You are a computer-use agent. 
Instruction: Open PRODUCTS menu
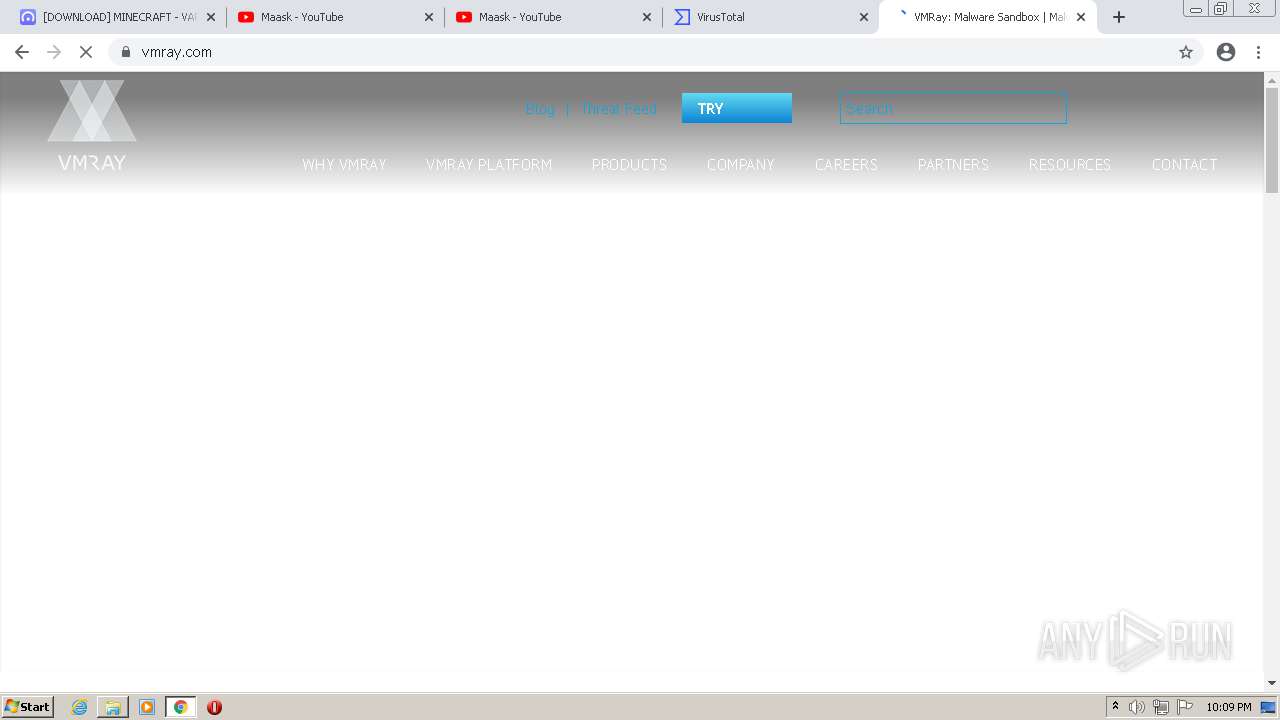point(629,165)
